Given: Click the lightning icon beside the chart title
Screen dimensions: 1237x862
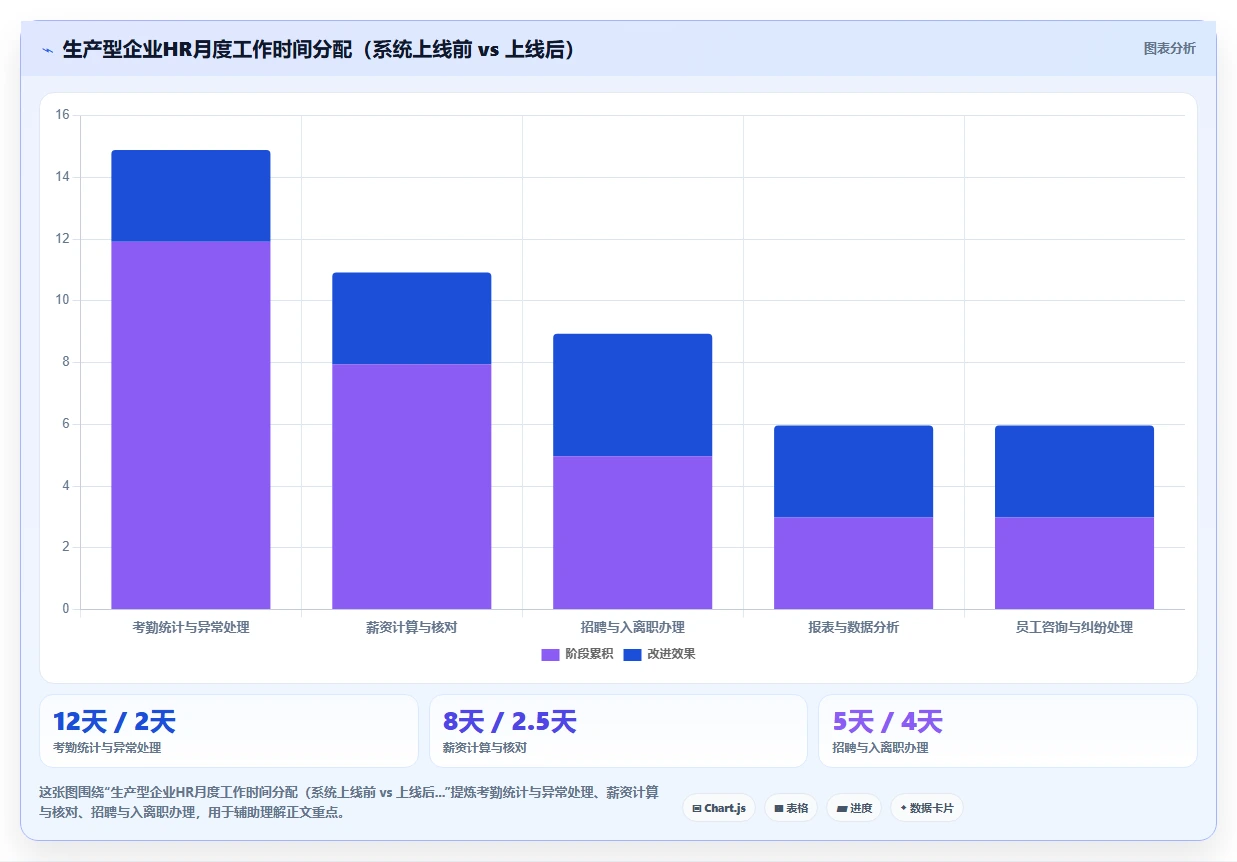Looking at the screenshot, I should [47, 49].
